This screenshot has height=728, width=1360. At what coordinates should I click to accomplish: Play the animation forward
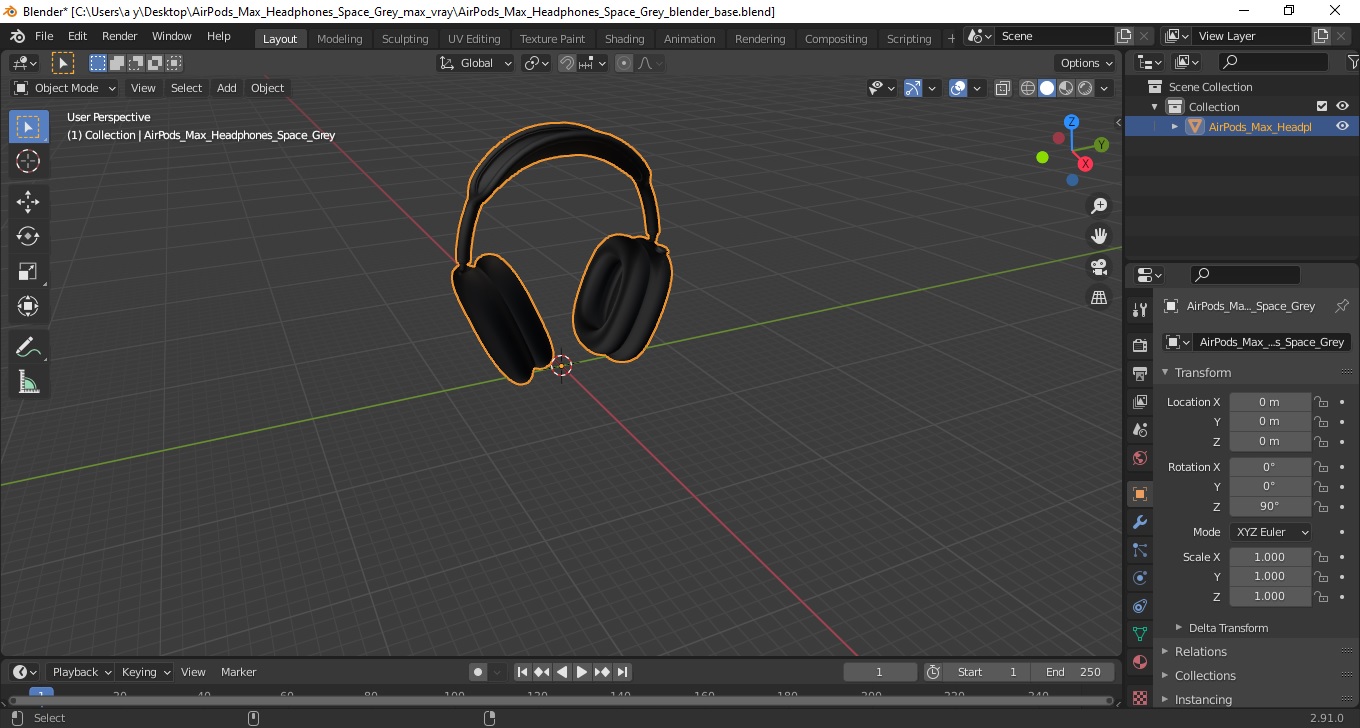tap(582, 672)
